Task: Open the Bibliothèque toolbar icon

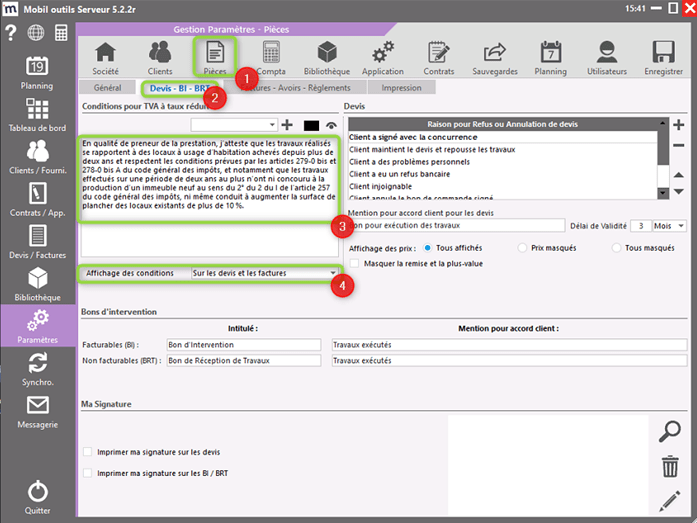Action: (x=326, y=58)
